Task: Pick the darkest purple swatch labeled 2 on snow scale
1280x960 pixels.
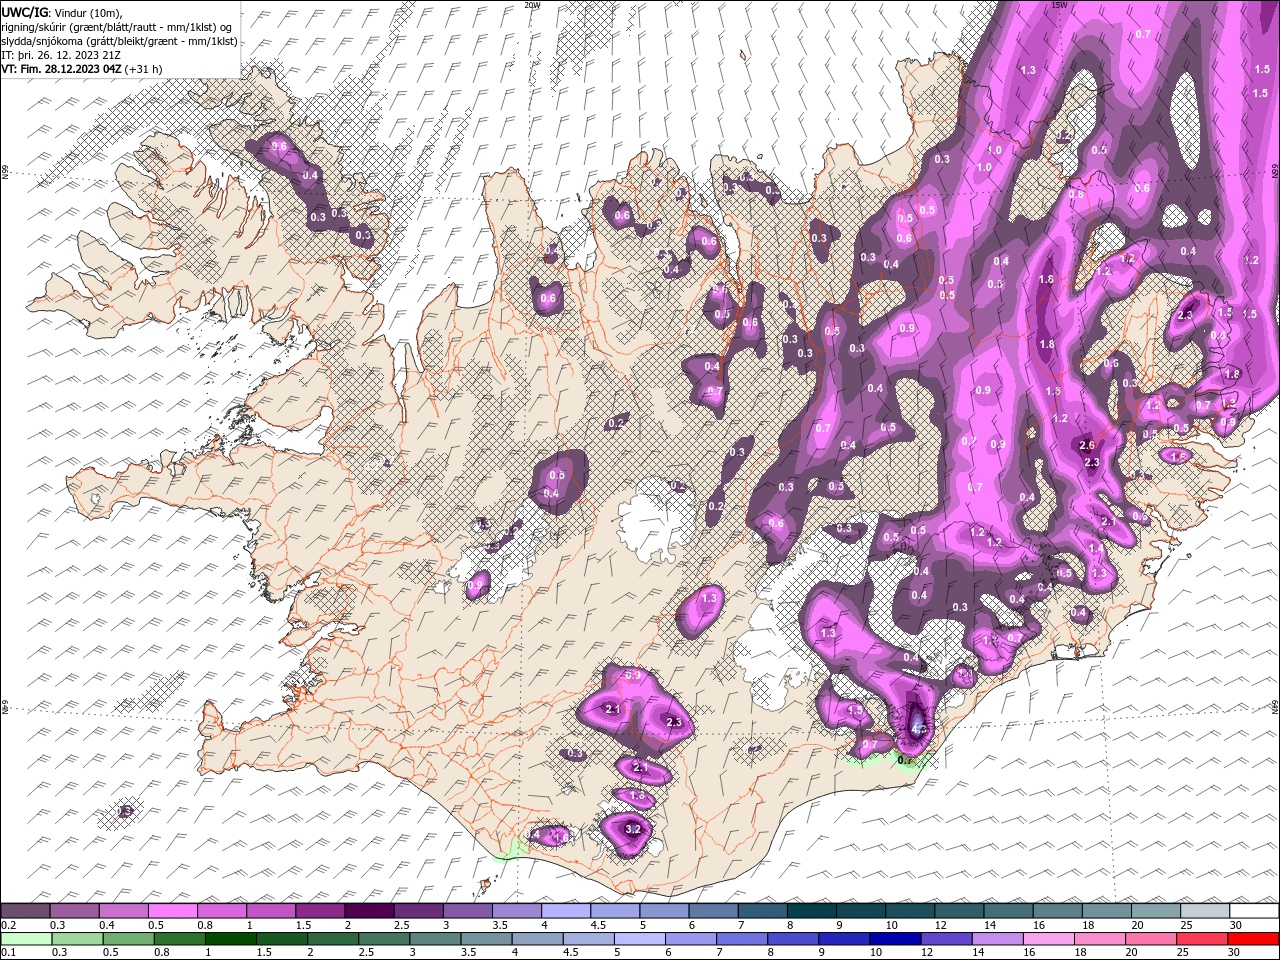Action: [369, 910]
